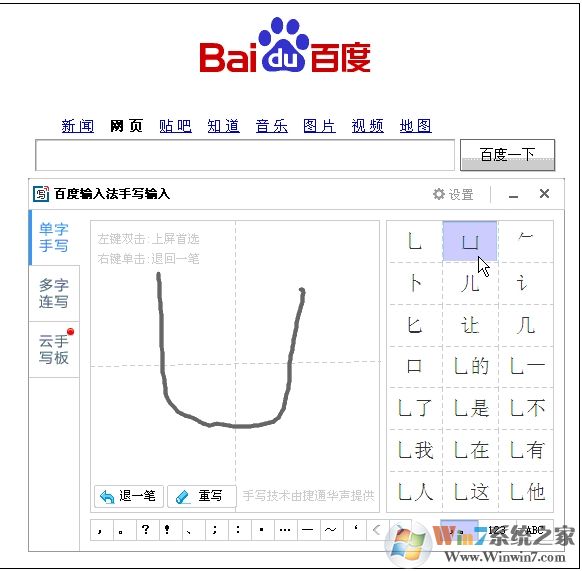Click the Baidu logo
The image size is (582, 571).
285,45
